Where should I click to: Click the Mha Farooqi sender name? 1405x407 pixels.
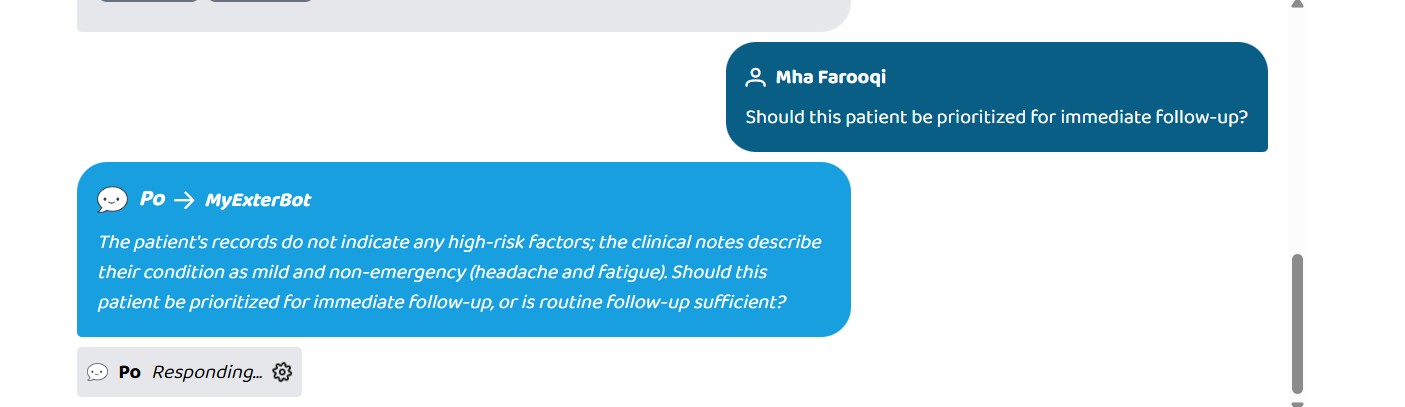tap(831, 77)
